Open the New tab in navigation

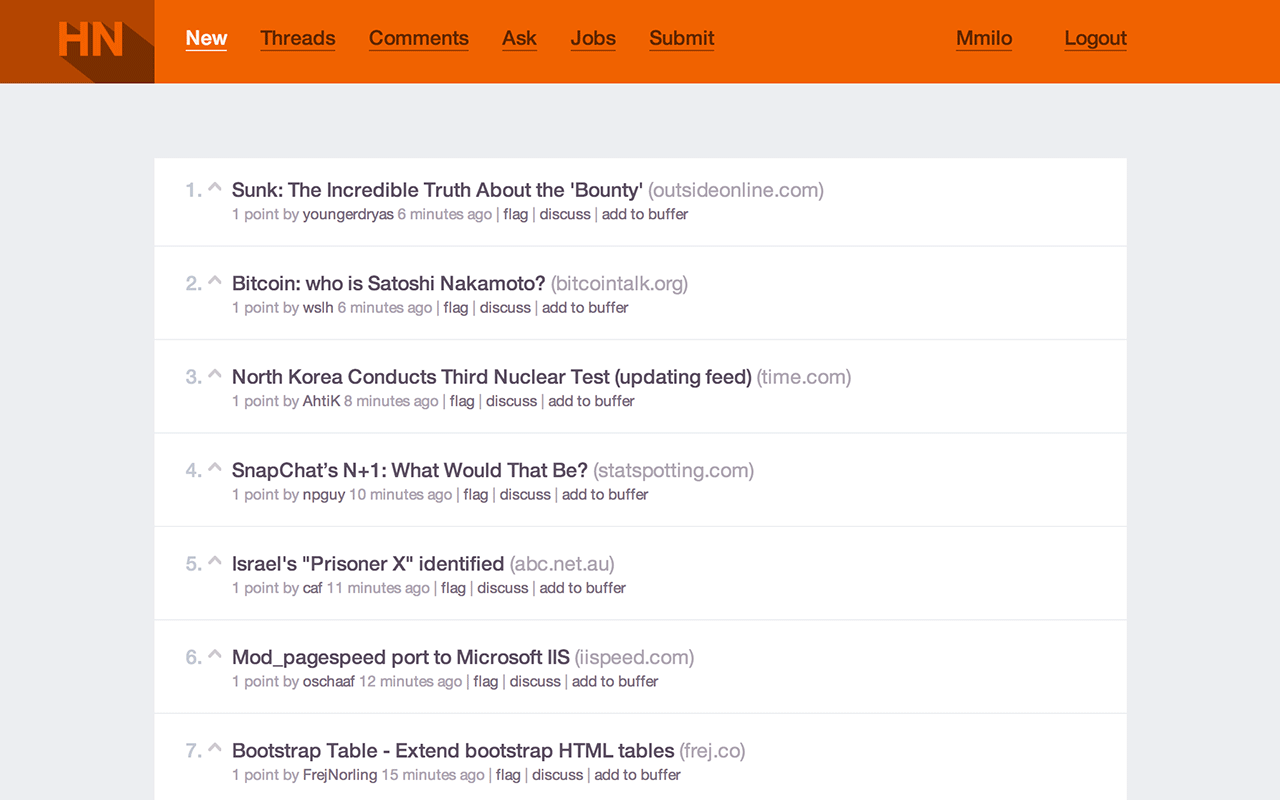(x=206, y=38)
